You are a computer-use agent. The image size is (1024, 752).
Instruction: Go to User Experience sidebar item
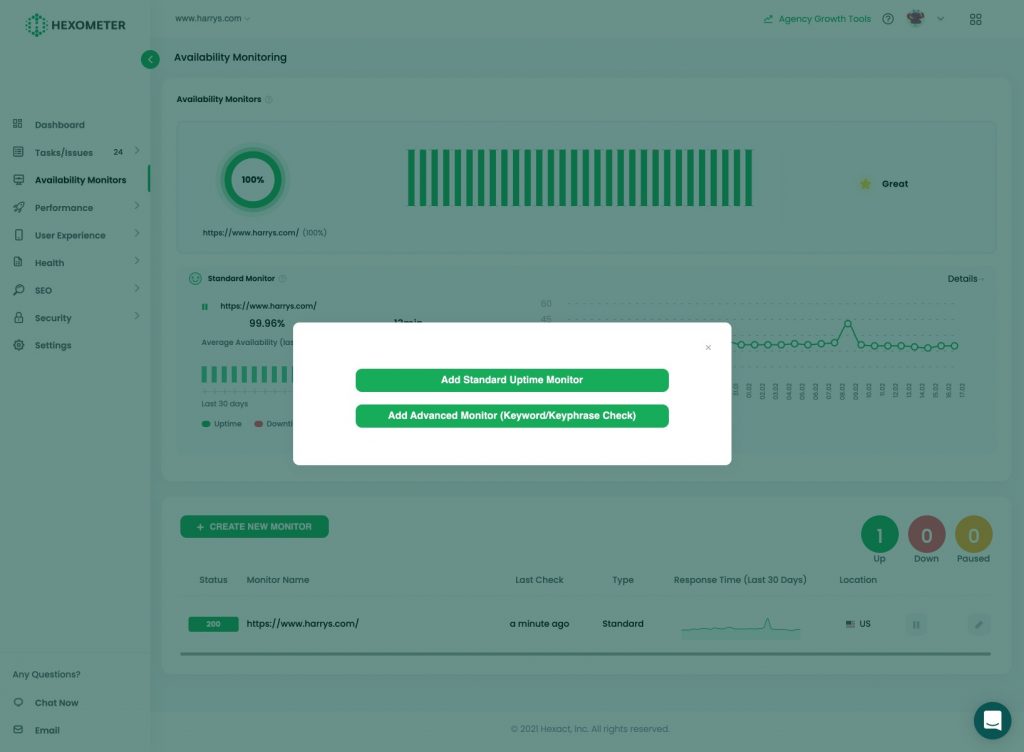tap(70, 235)
